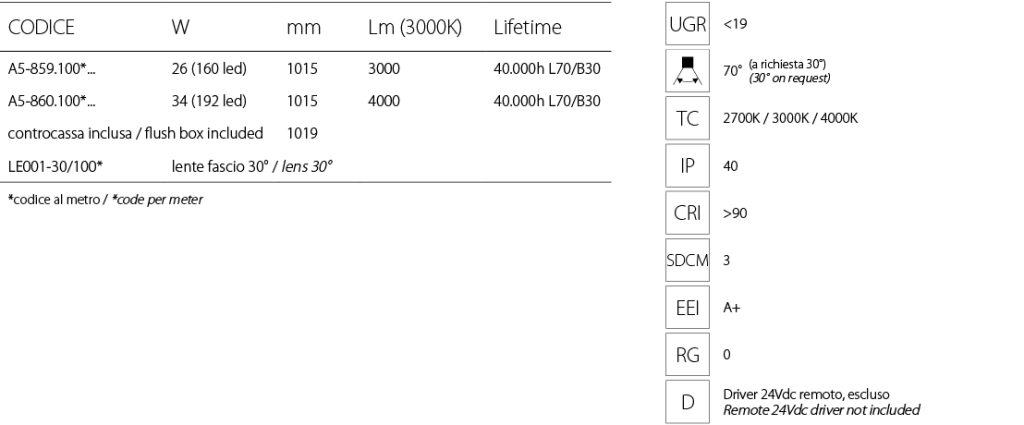The height and width of the screenshot is (425, 1024).
Task: Select product code A5-860.100
Action: pyautogui.click(x=52, y=101)
